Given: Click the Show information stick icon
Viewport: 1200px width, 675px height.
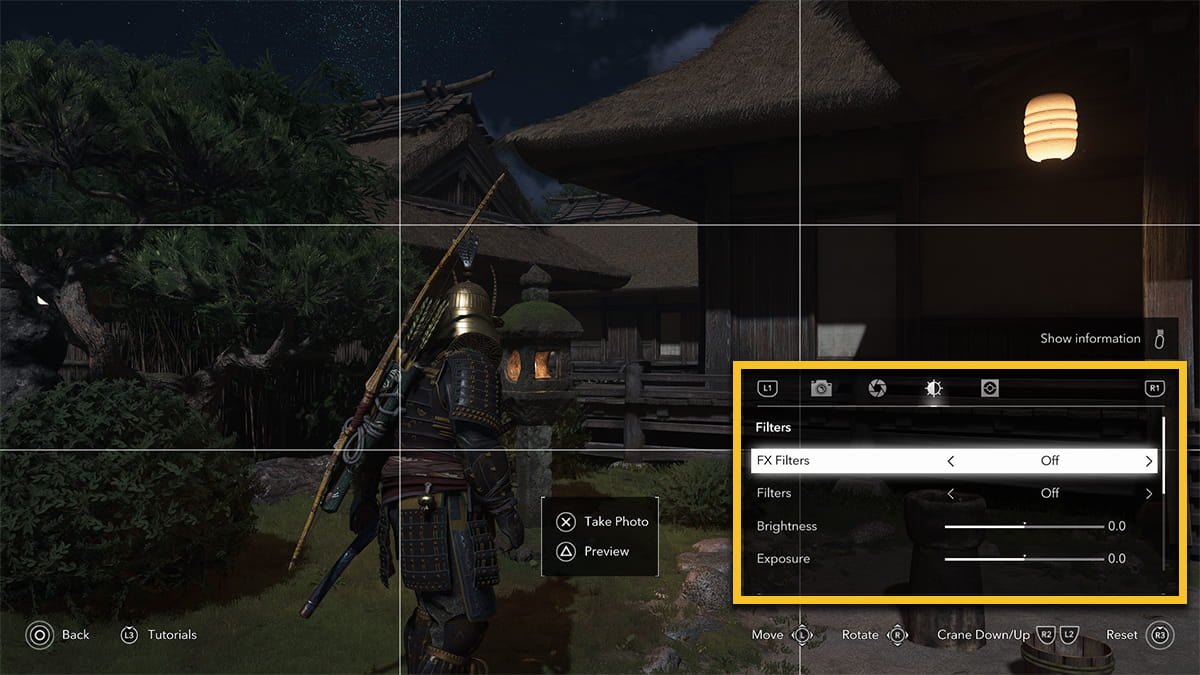Looking at the screenshot, I should coord(1160,338).
